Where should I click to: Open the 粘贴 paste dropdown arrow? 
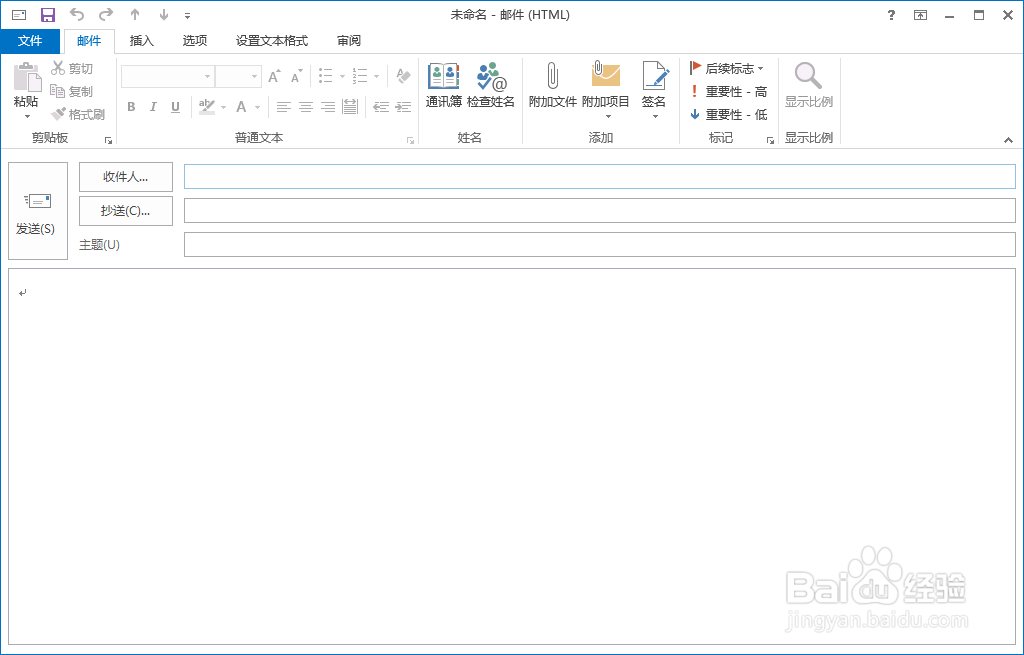click(27, 115)
